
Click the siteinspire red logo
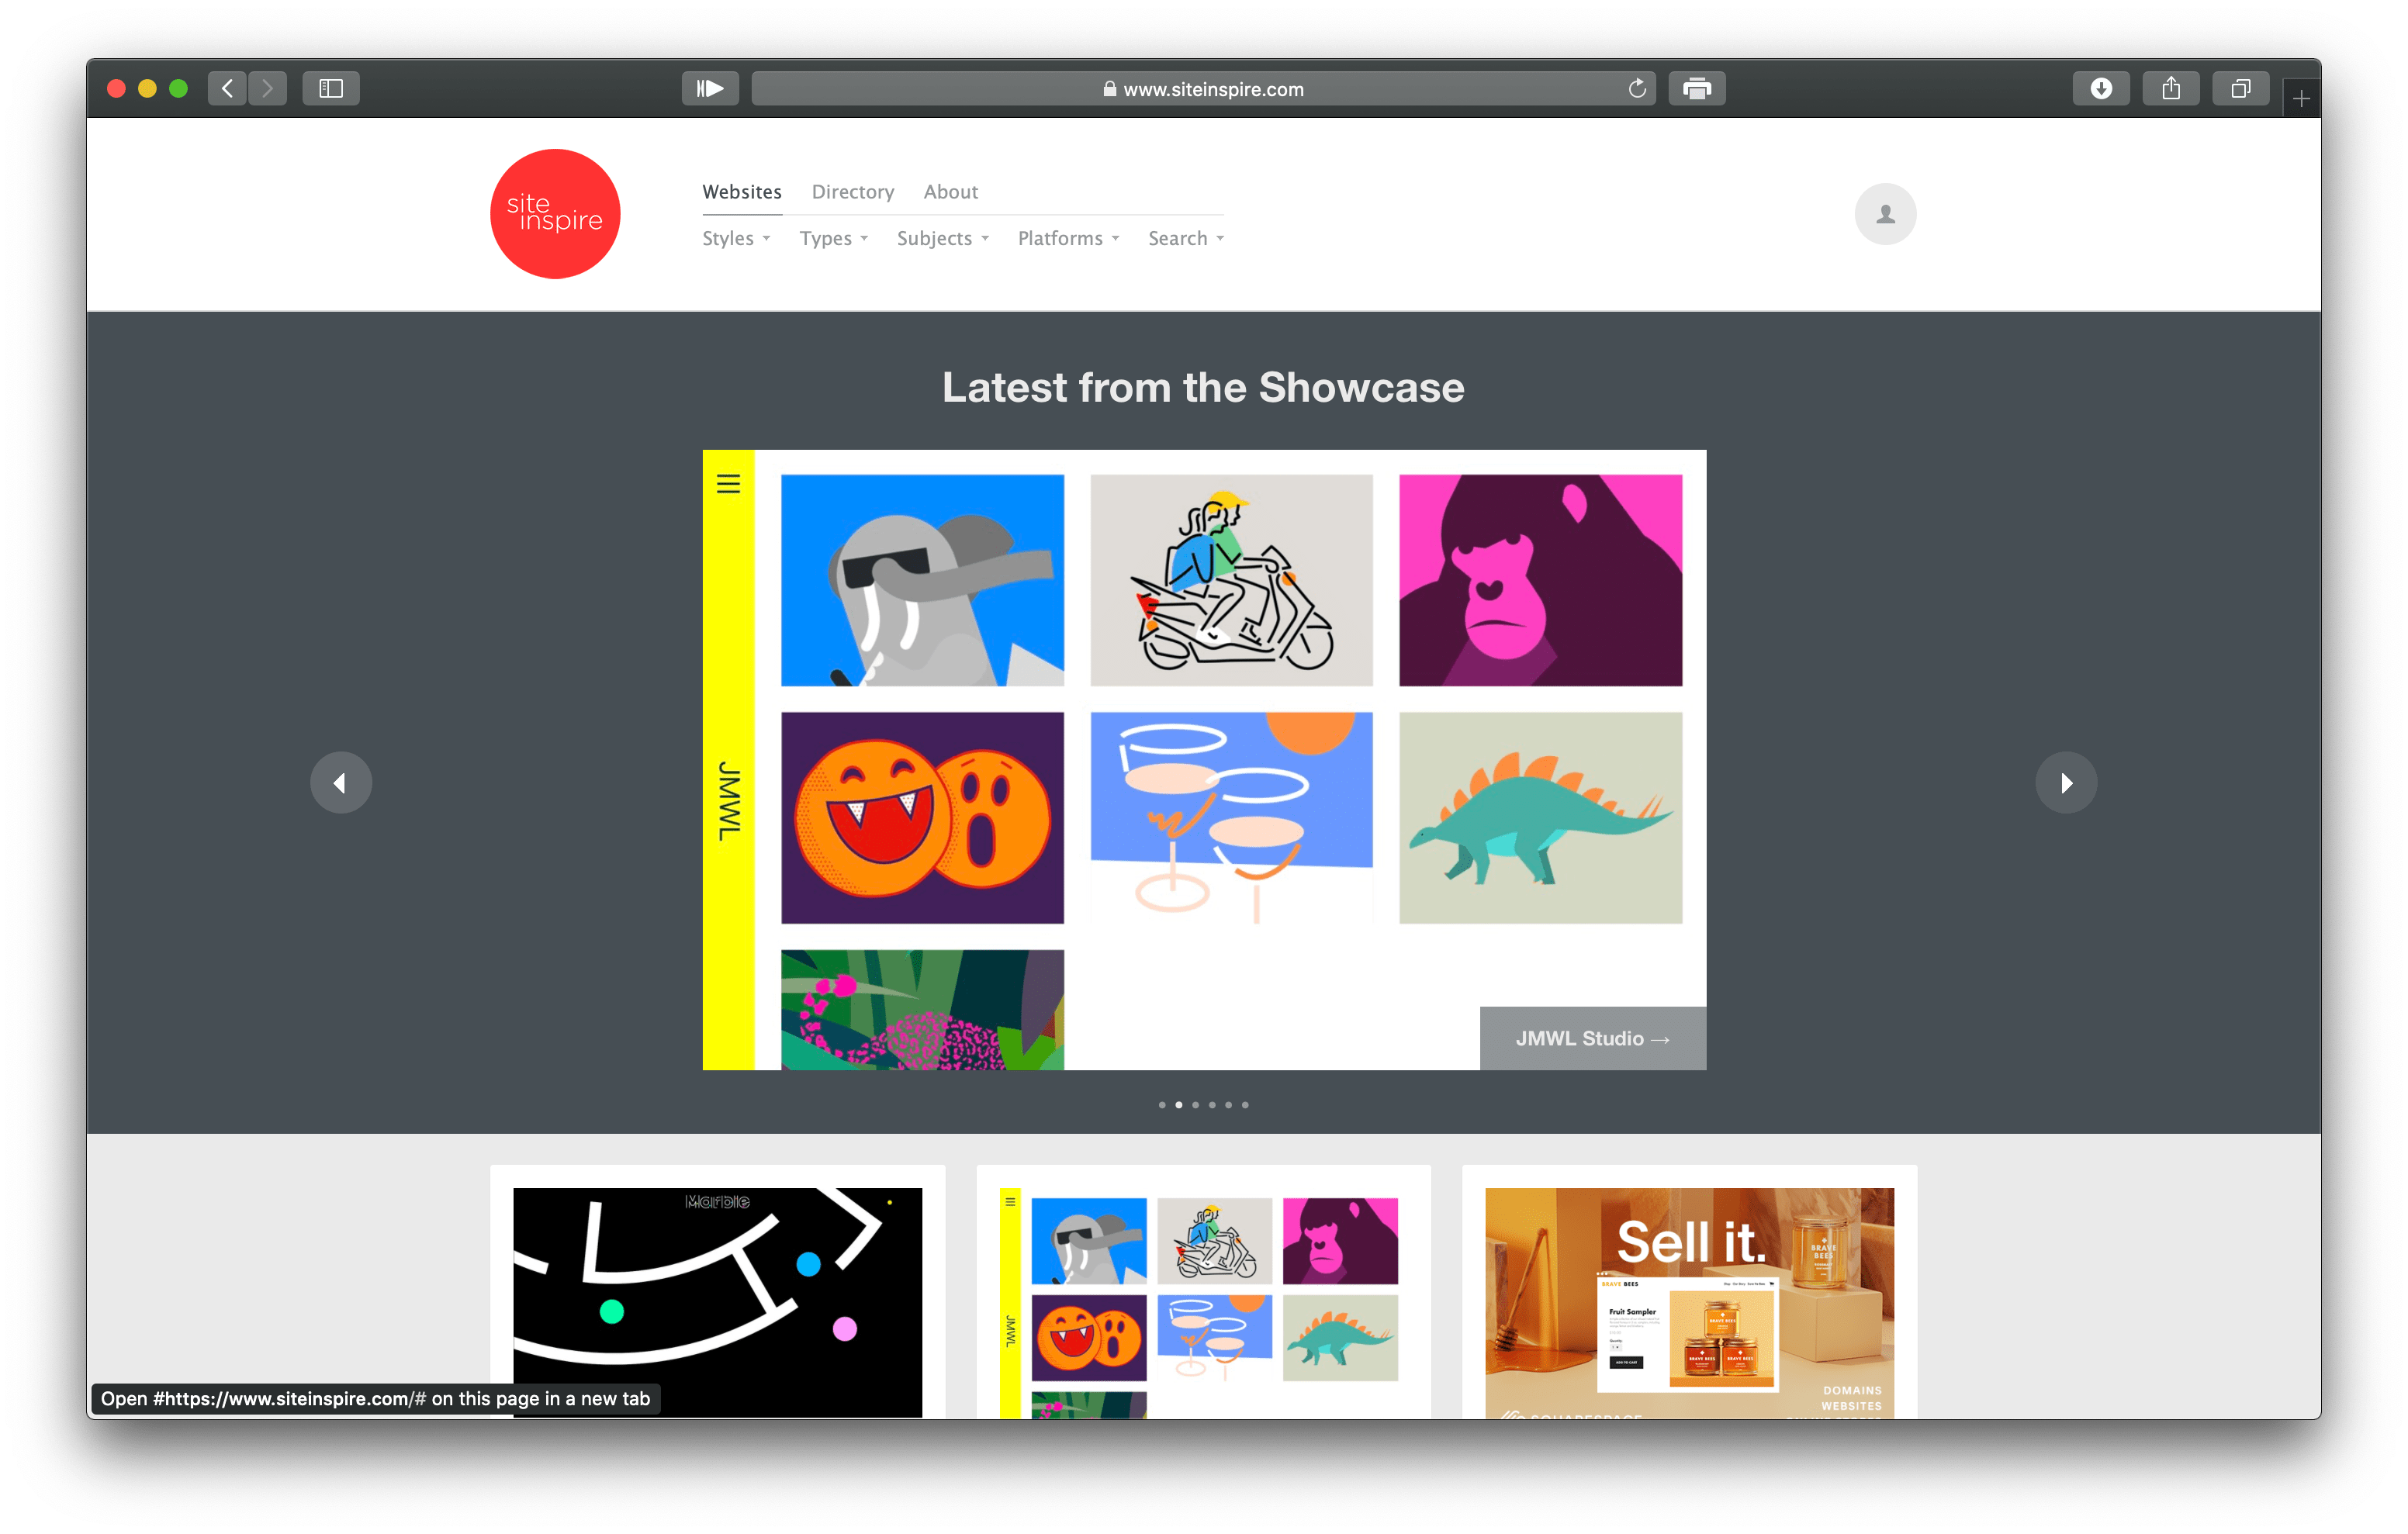[x=555, y=214]
